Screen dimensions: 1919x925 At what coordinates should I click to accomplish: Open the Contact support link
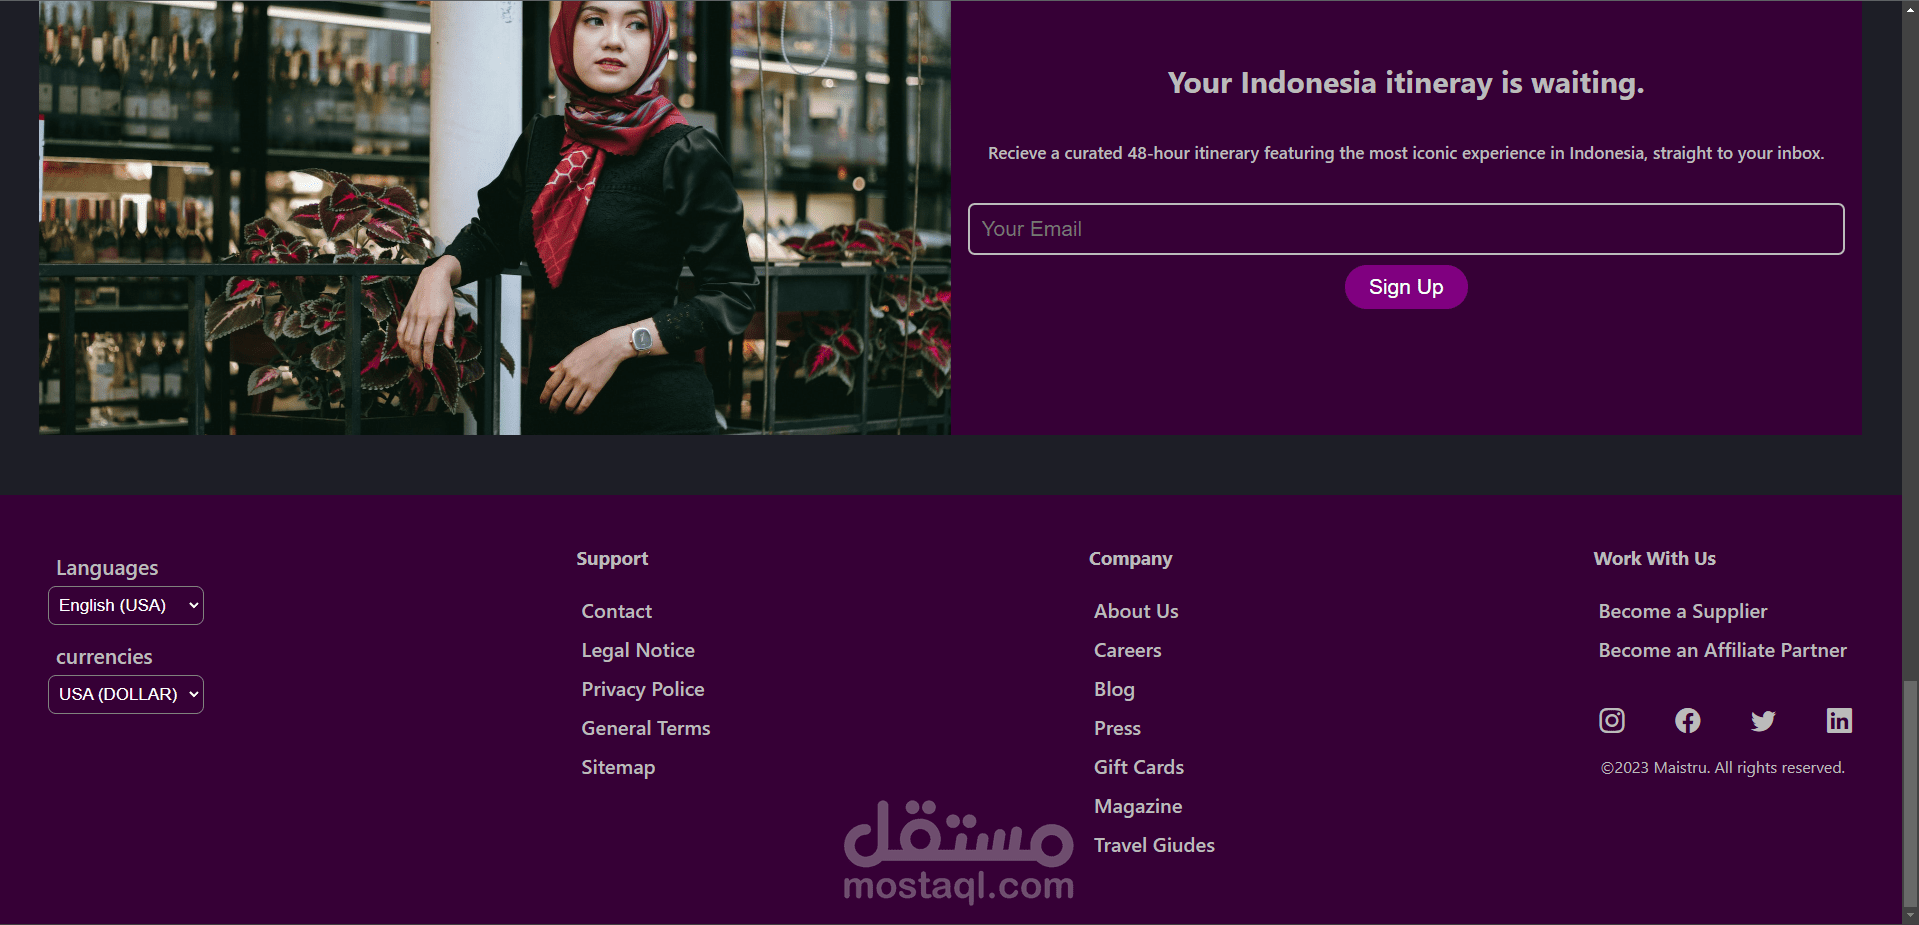pyautogui.click(x=616, y=611)
